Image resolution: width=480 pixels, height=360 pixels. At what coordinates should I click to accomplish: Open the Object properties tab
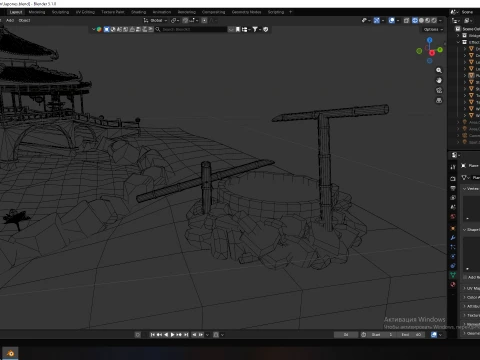[x=453, y=228]
